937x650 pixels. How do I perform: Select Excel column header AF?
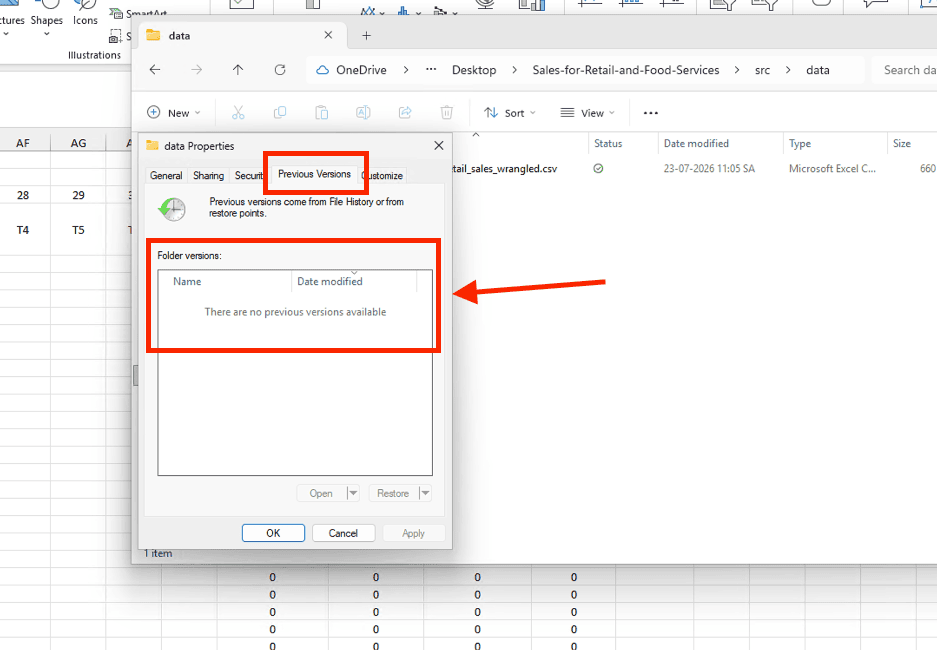point(23,143)
